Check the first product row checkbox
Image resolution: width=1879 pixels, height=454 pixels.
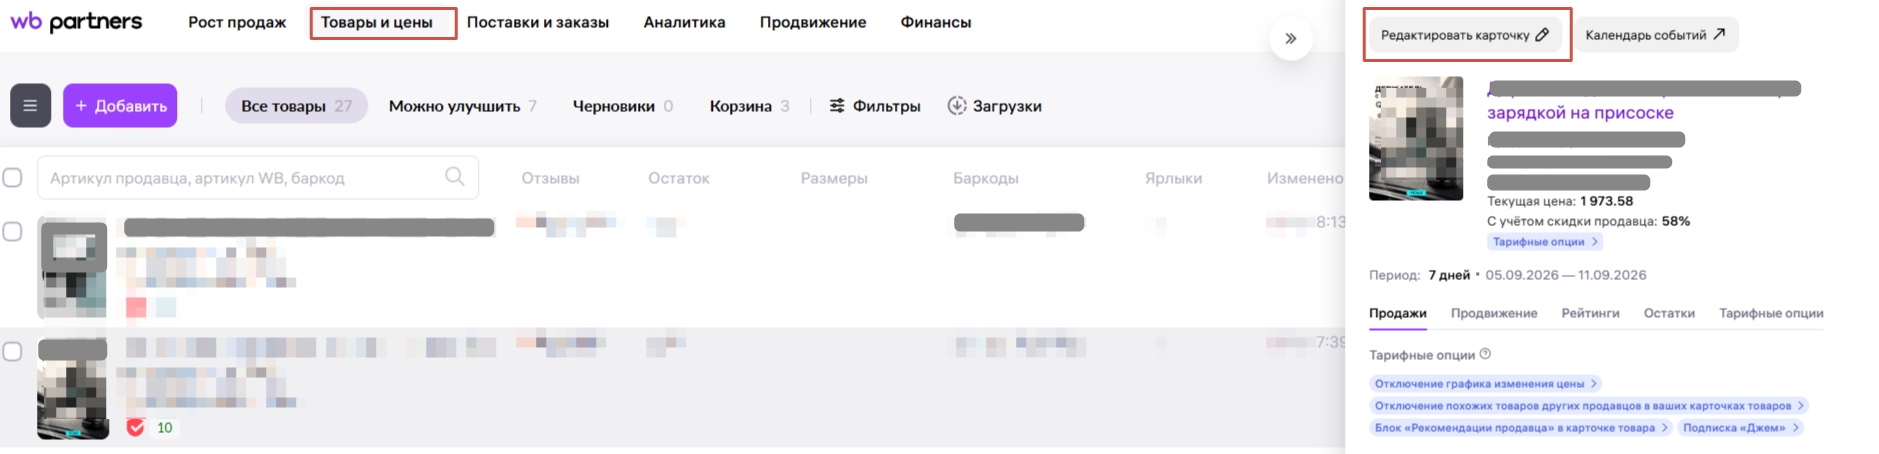[x=13, y=231]
